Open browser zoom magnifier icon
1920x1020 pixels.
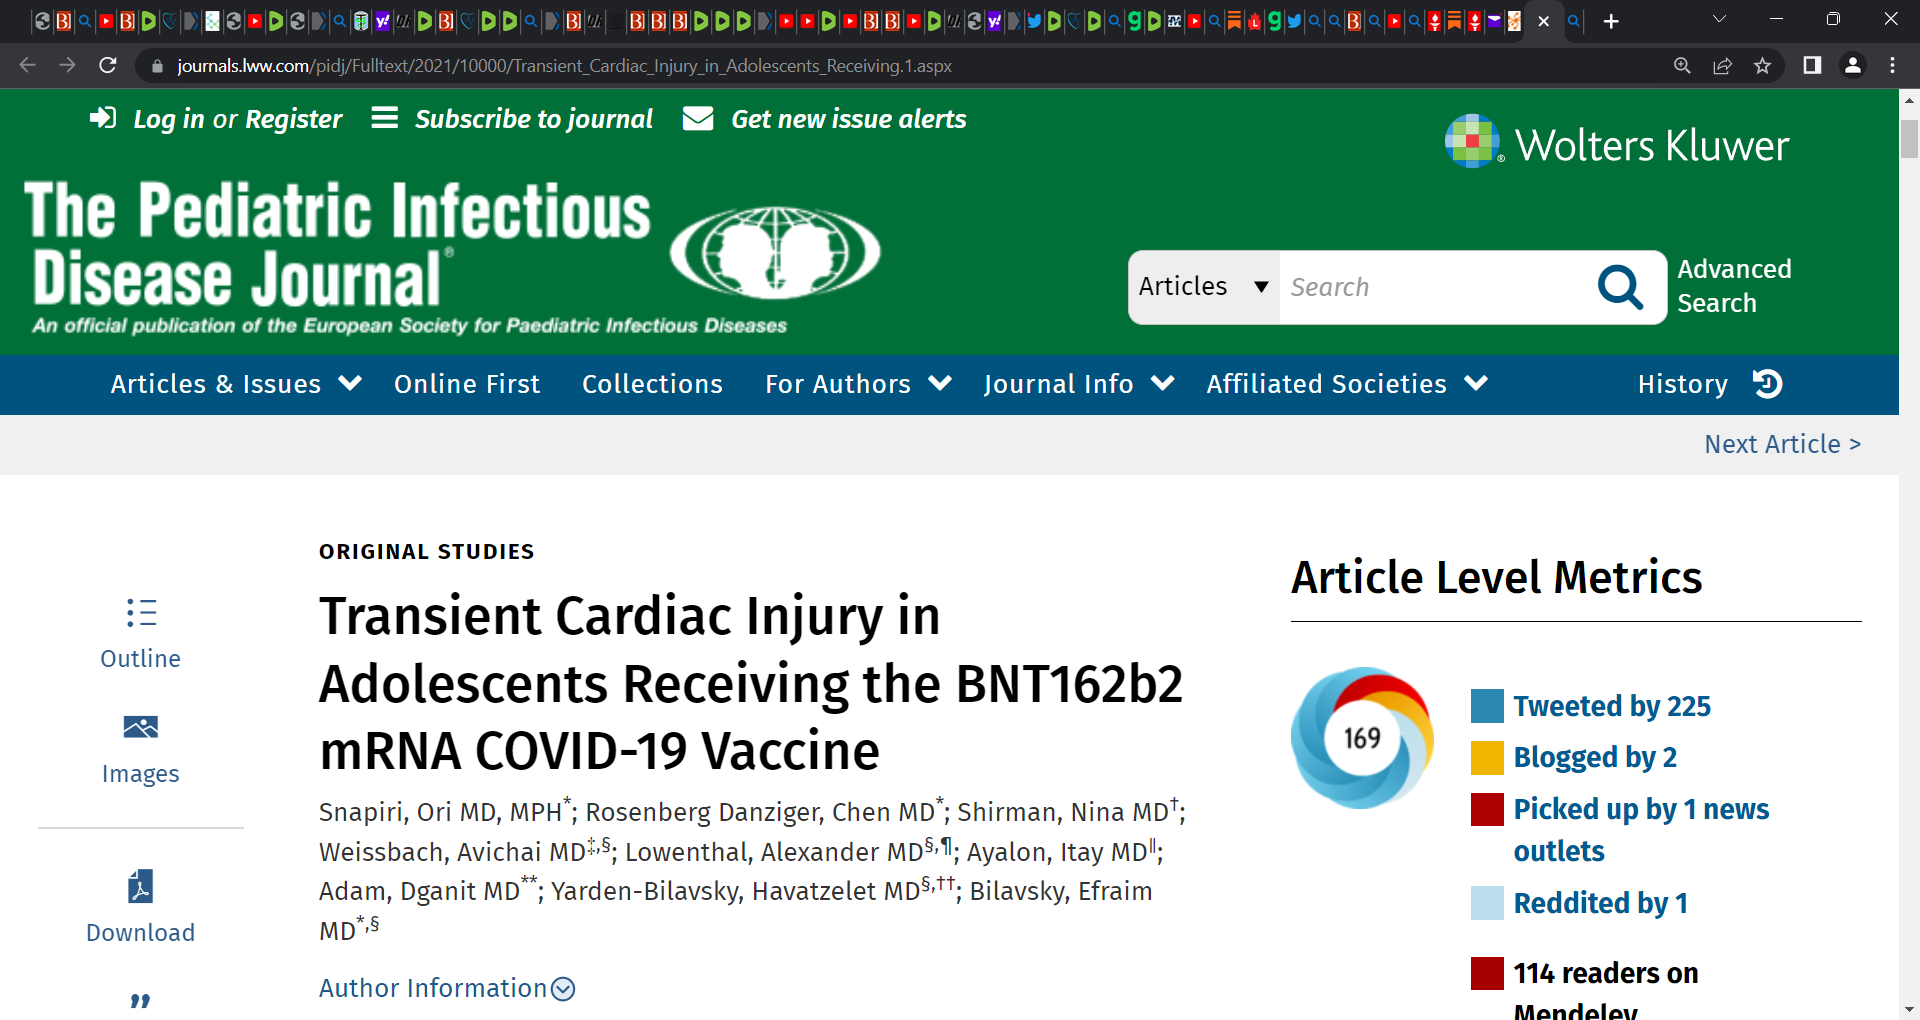1682,66
